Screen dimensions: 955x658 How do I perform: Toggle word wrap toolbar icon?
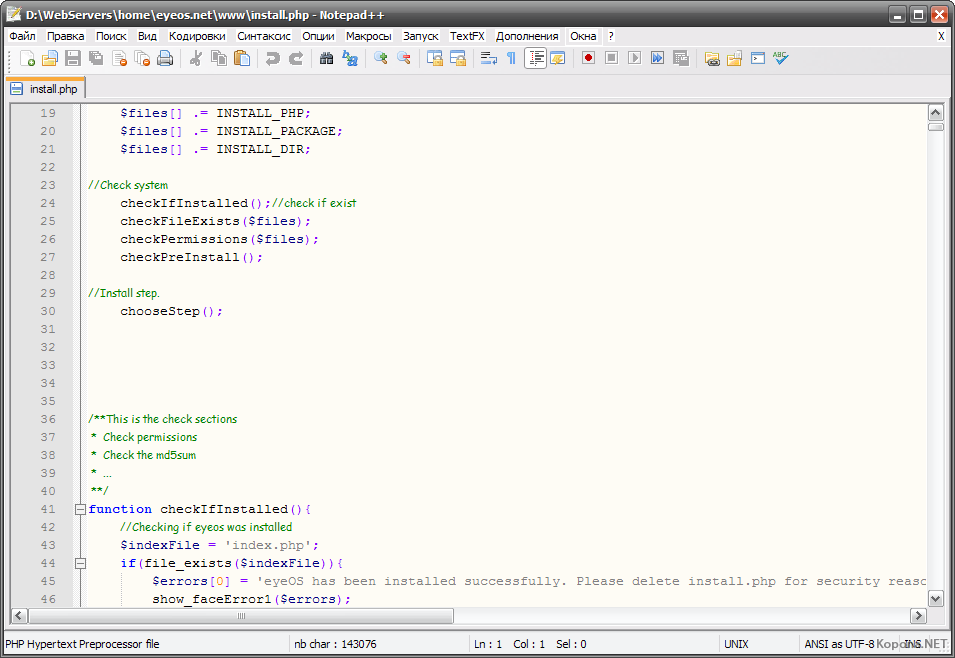[488, 58]
